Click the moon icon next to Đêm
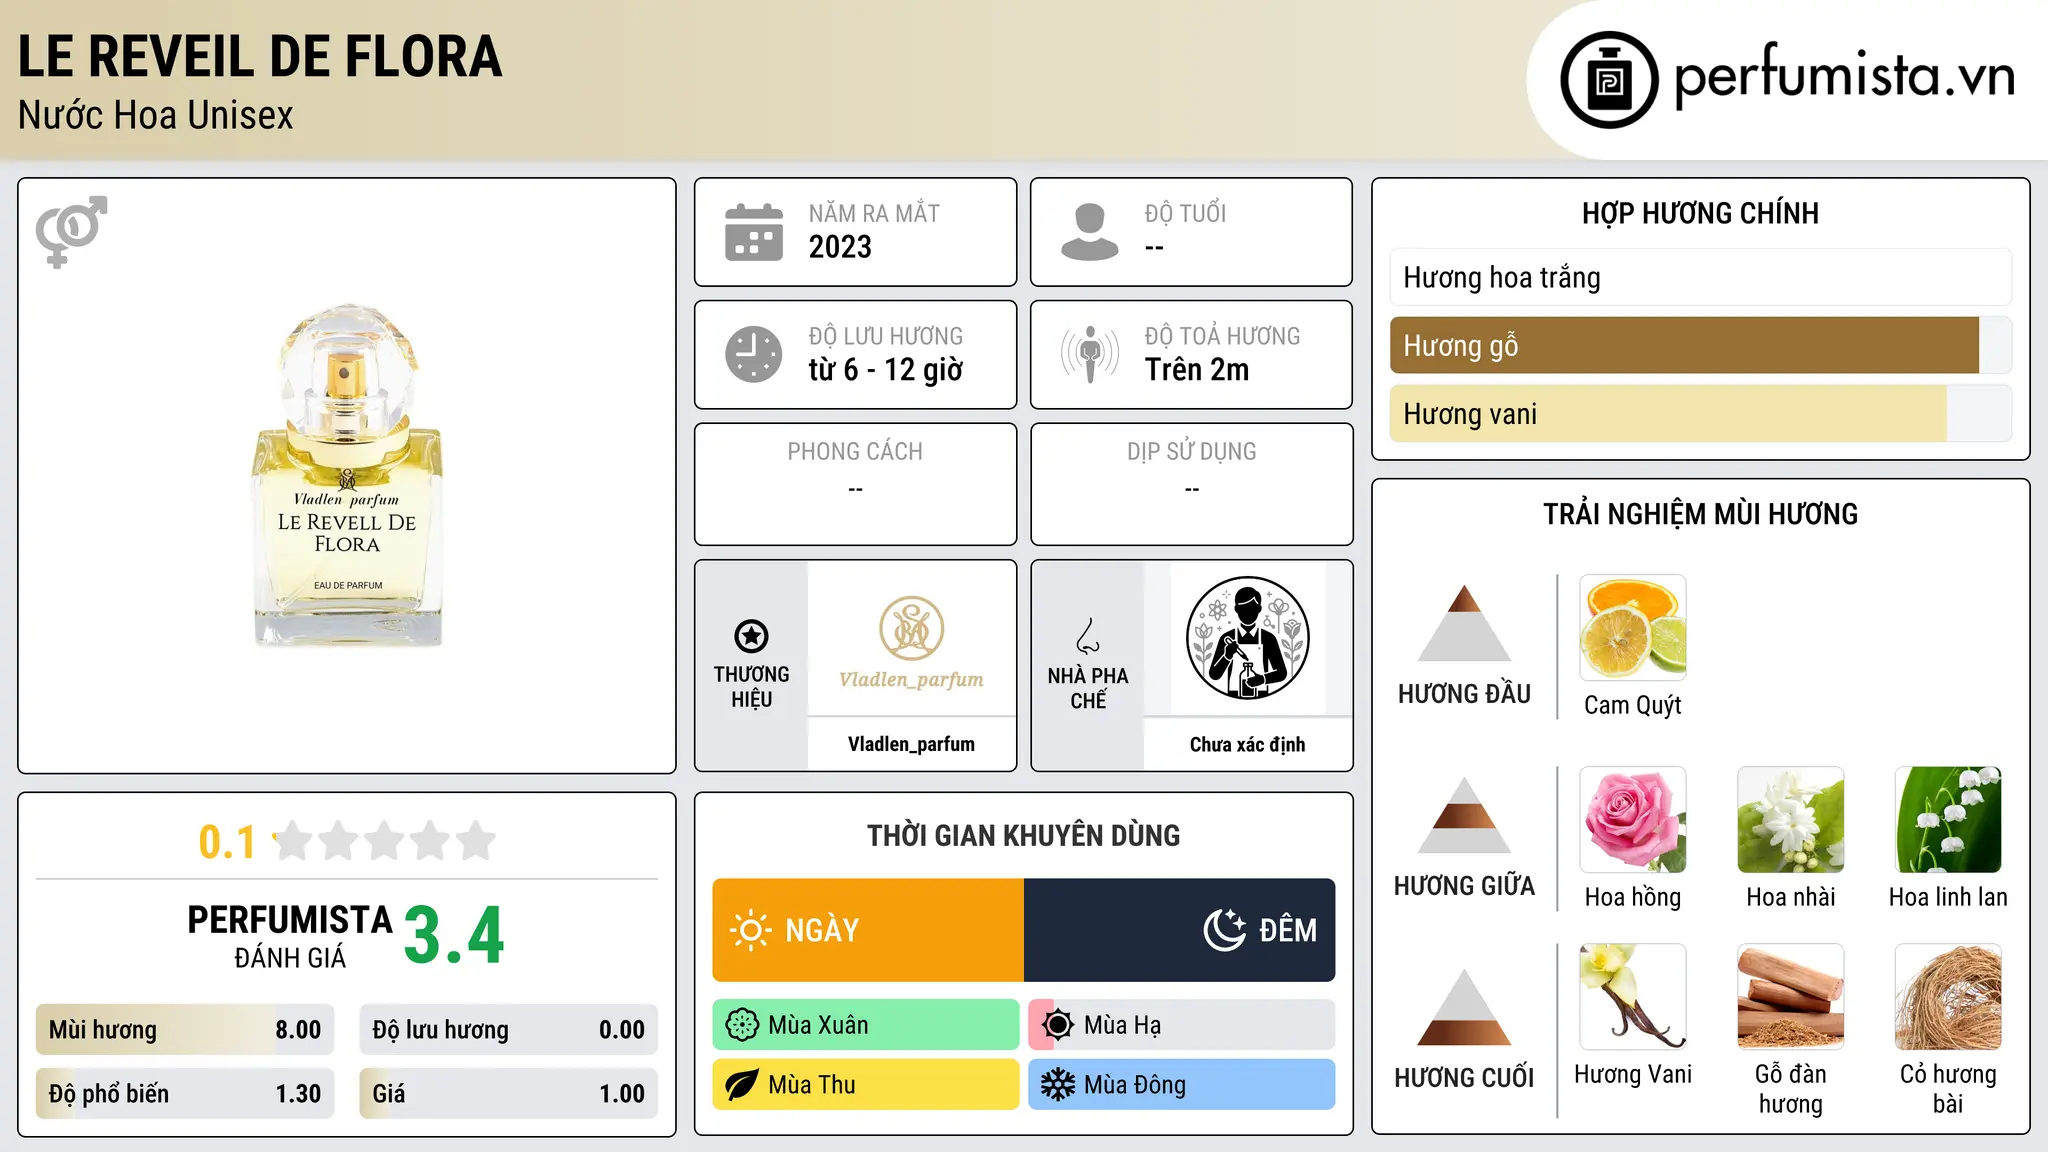2048x1152 pixels. (1225, 930)
